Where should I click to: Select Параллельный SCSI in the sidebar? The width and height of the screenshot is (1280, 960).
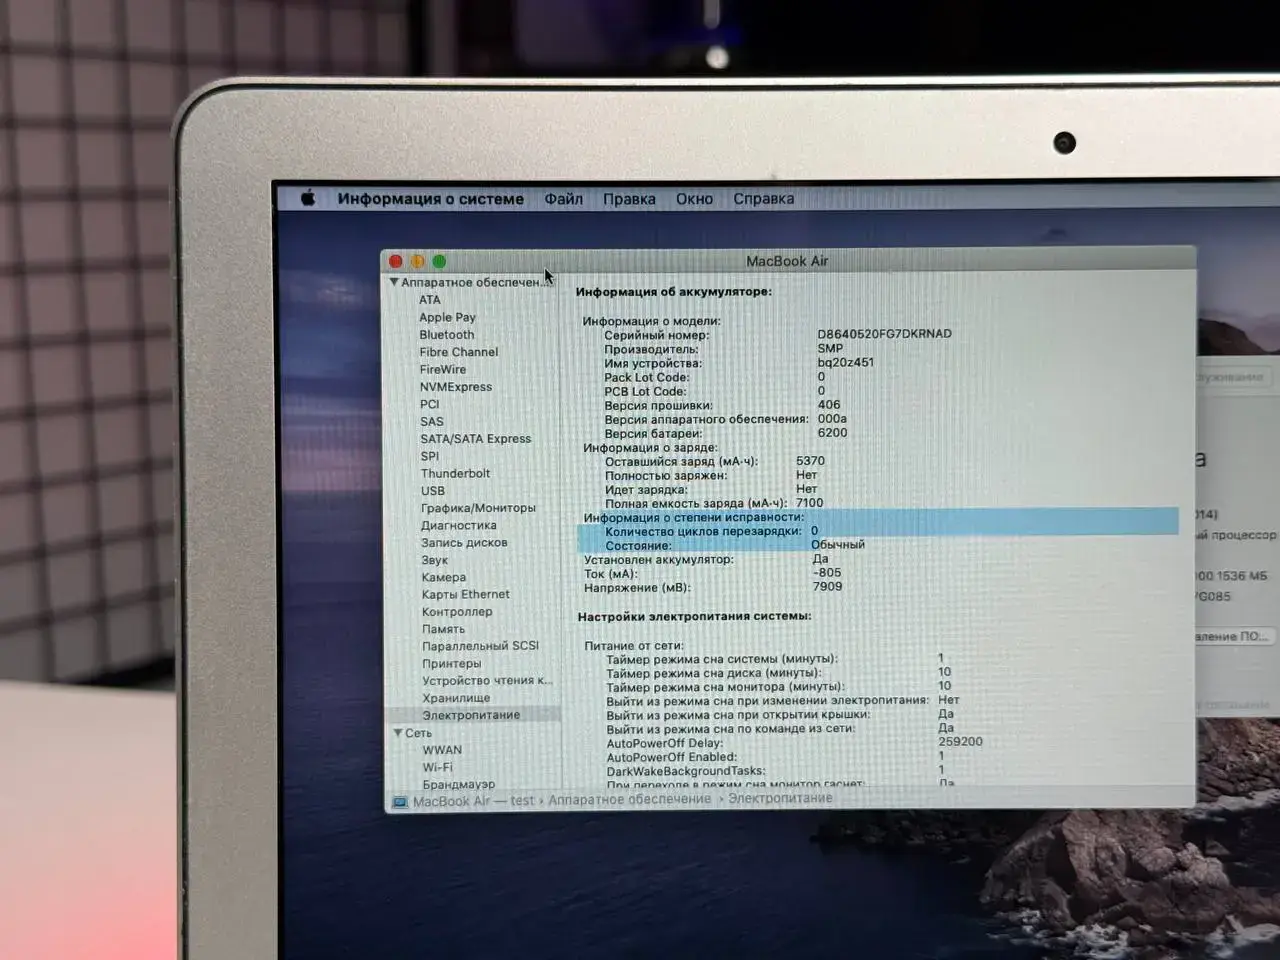click(x=481, y=646)
